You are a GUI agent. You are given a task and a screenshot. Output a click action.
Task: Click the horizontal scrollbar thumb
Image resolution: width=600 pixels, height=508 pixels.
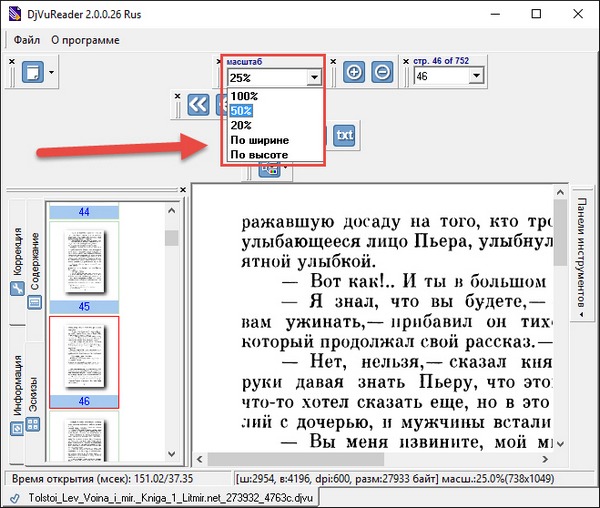click(x=295, y=459)
